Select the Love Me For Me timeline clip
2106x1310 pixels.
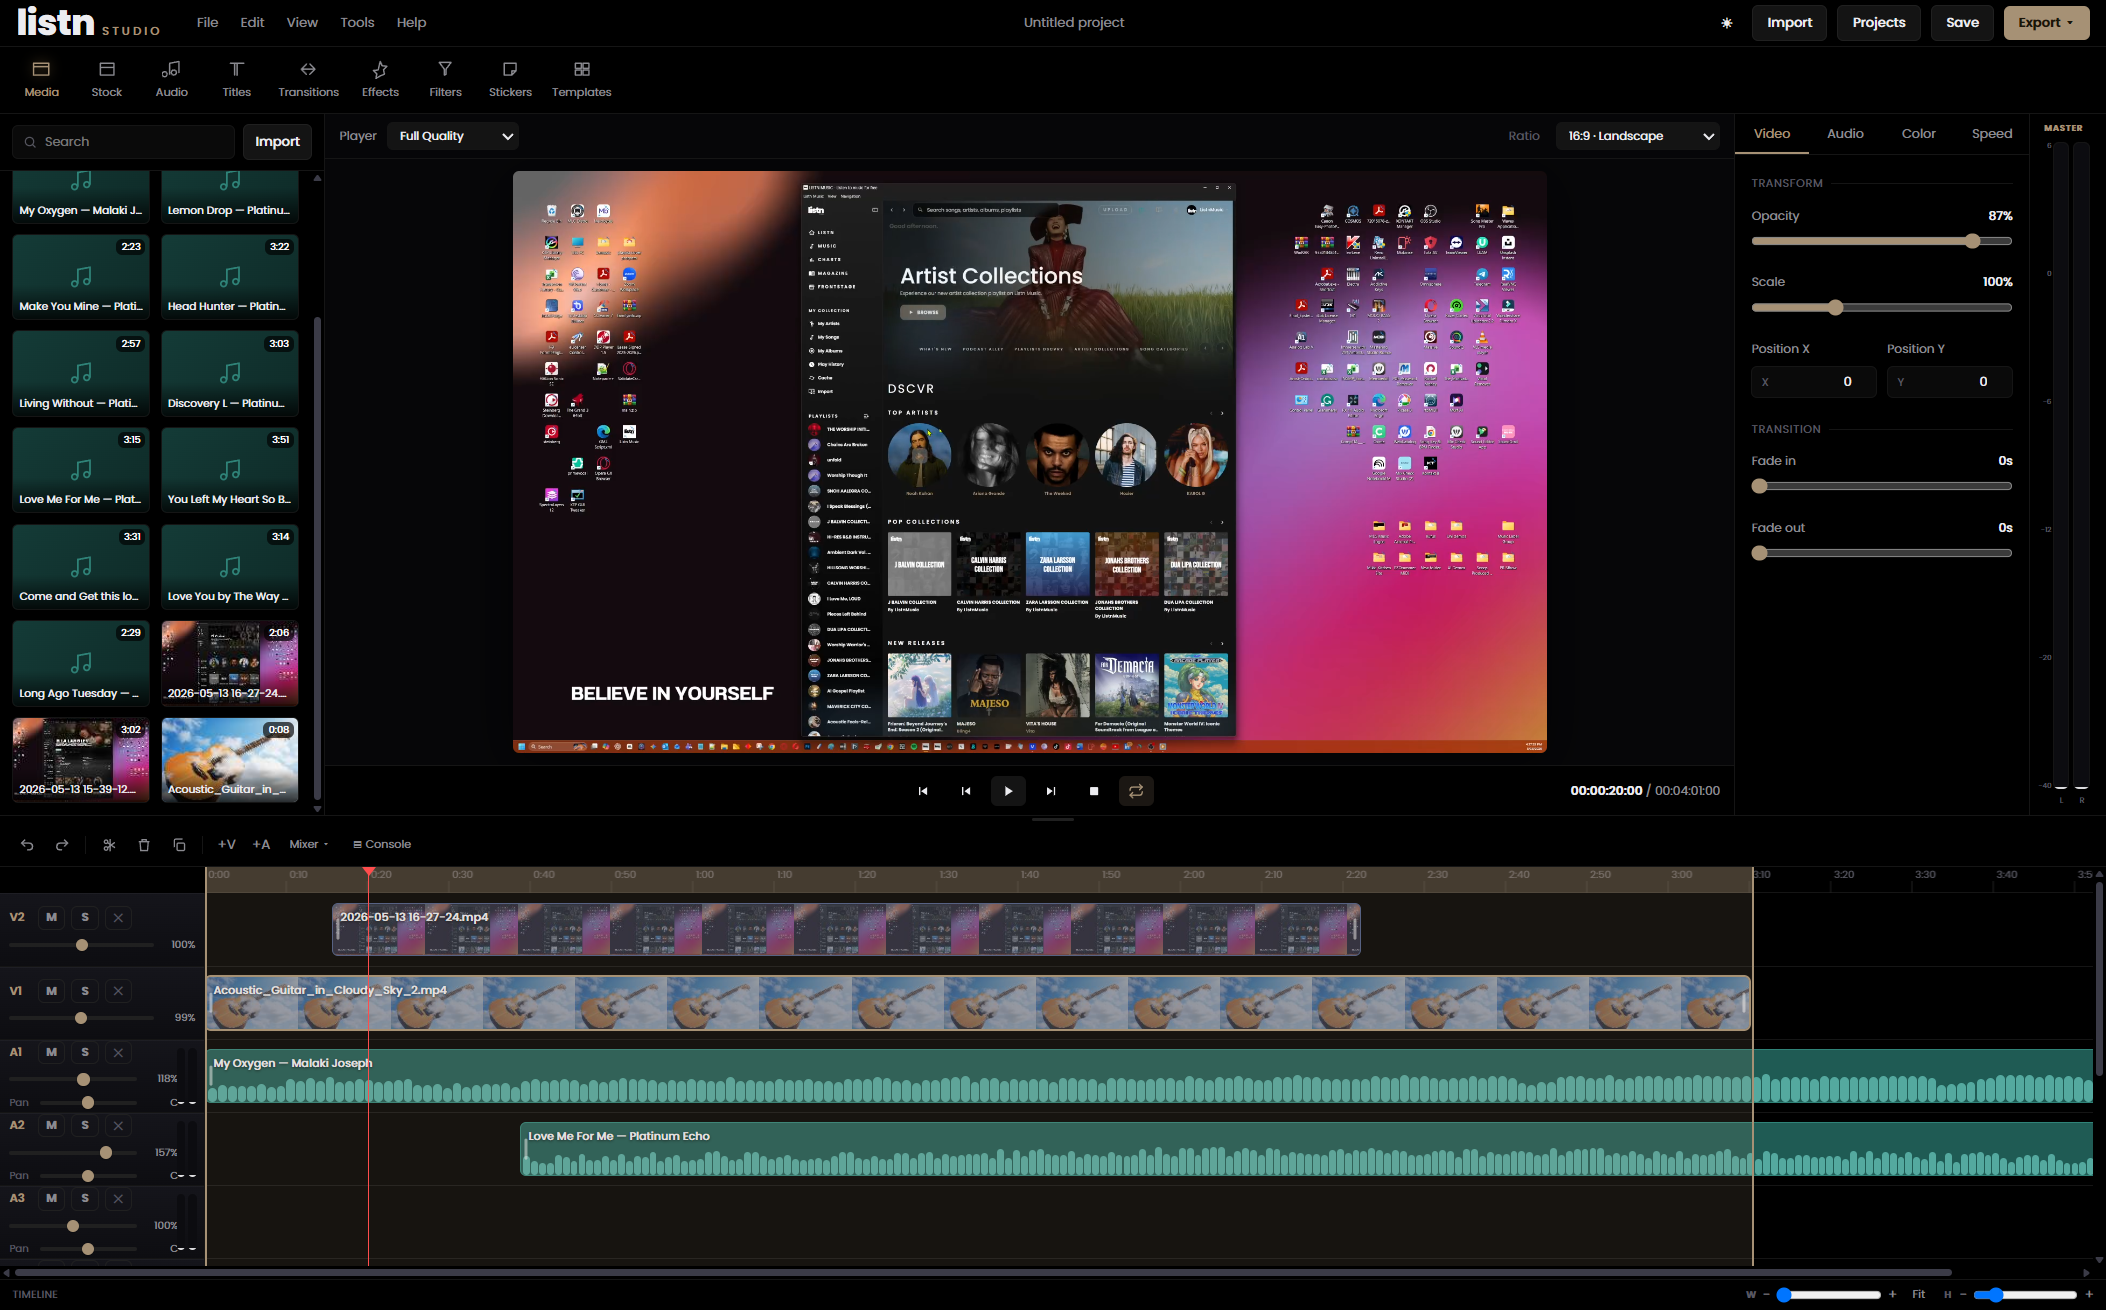[1306, 1149]
